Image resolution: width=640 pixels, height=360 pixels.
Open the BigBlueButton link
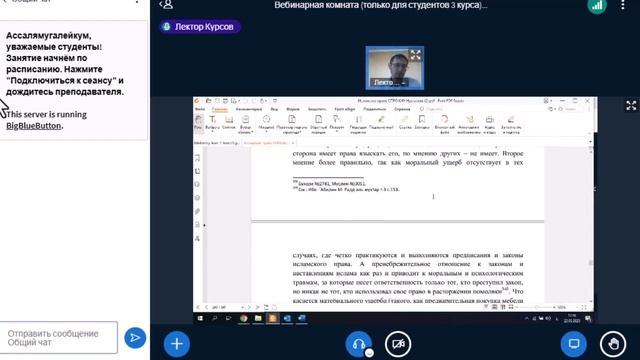(x=33, y=126)
